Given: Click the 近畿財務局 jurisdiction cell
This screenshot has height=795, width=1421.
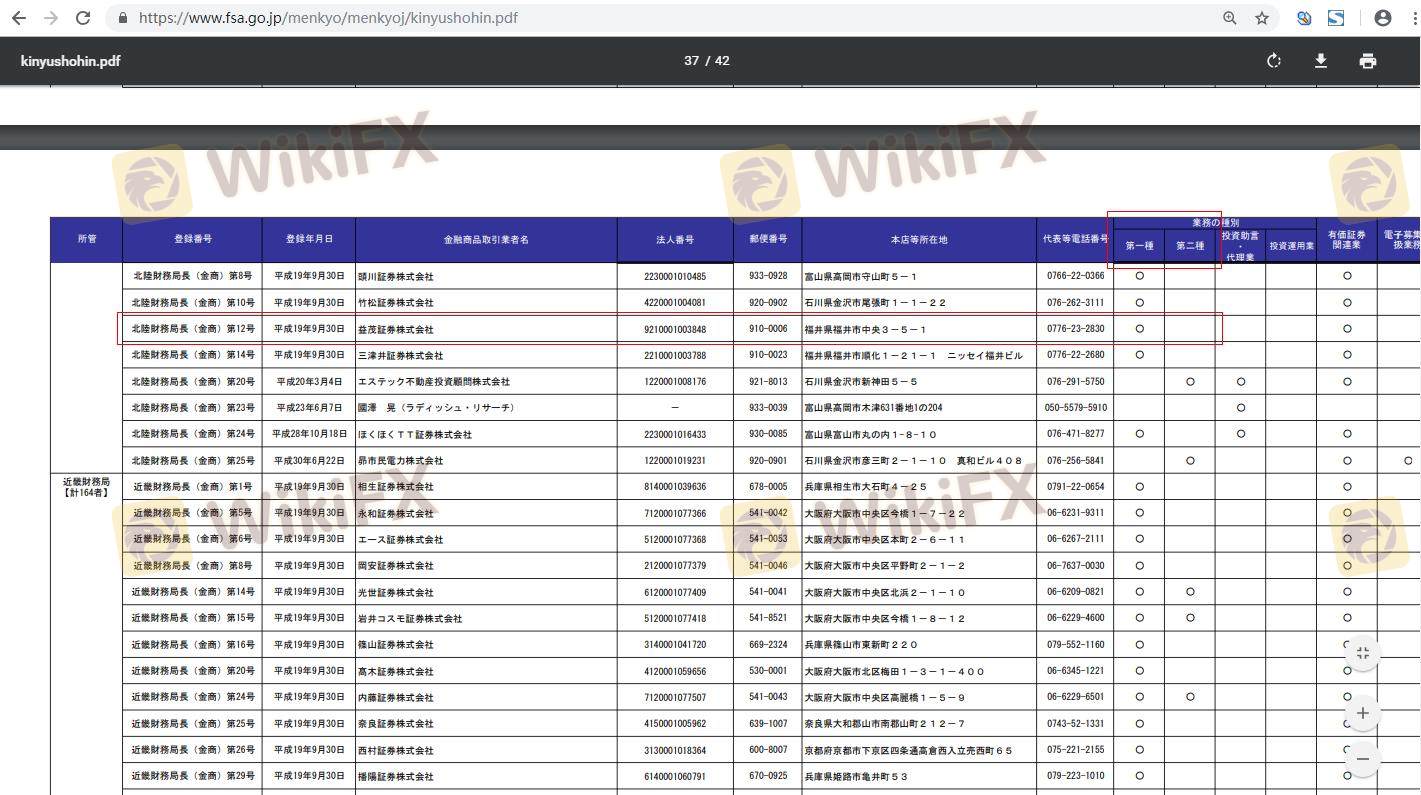Looking at the screenshot, I should [x=86, y=487].
